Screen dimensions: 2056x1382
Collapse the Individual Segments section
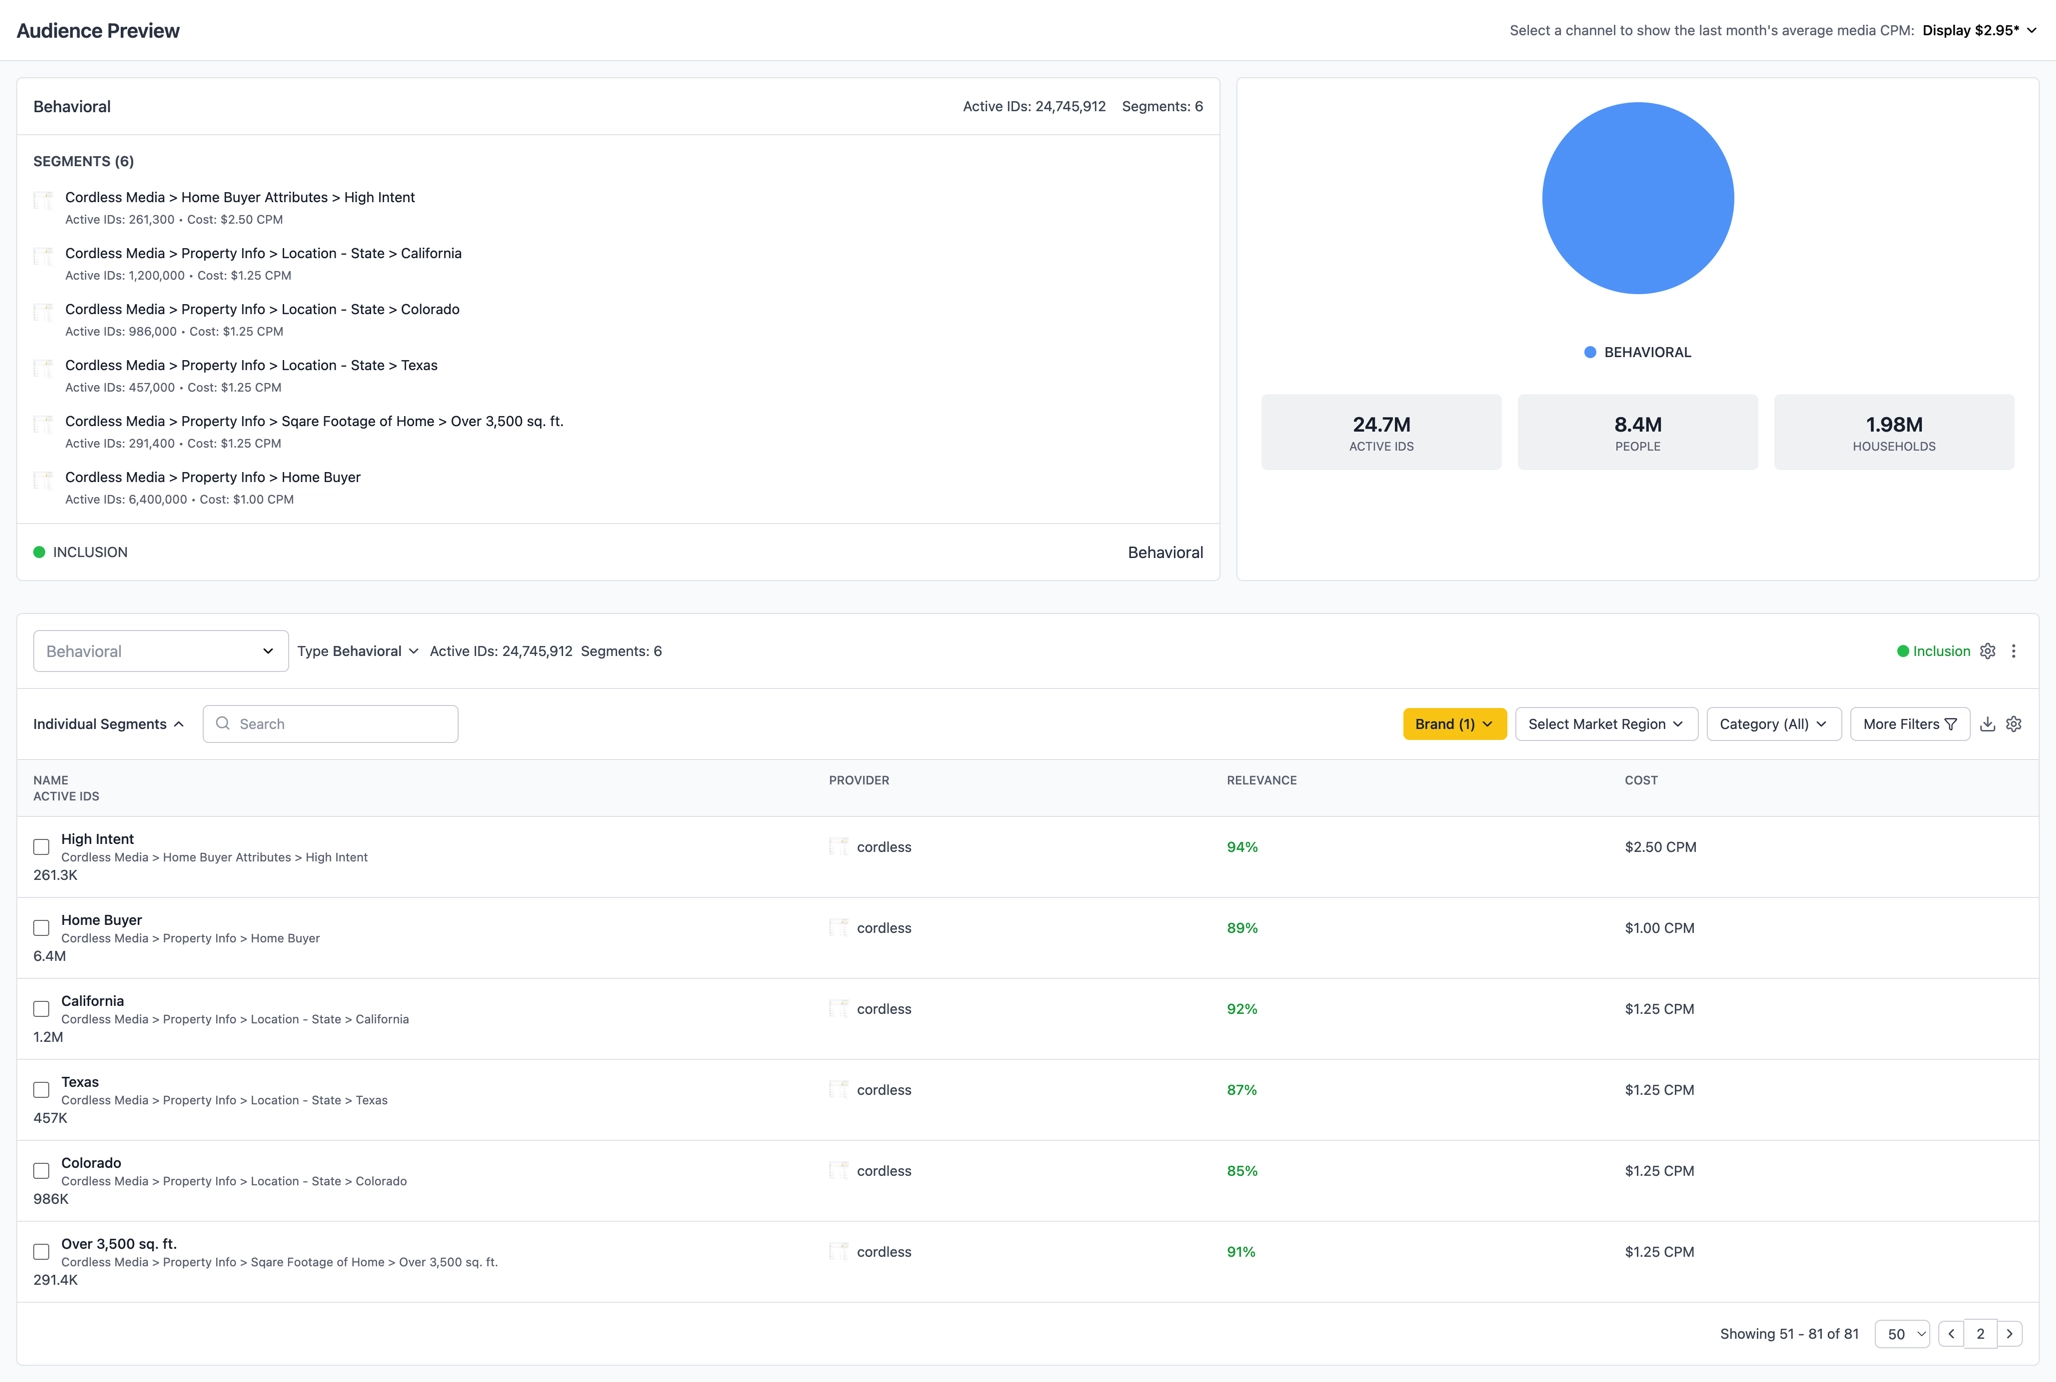(108, 724)
